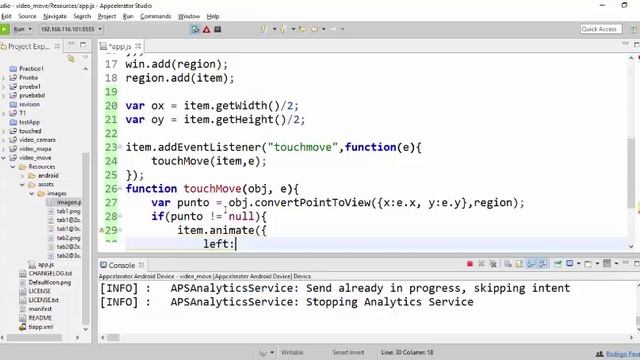The height and width of the screenshot is (360, 640).
Task: Click the Open Console icon
Action: [x=588, y=264]
